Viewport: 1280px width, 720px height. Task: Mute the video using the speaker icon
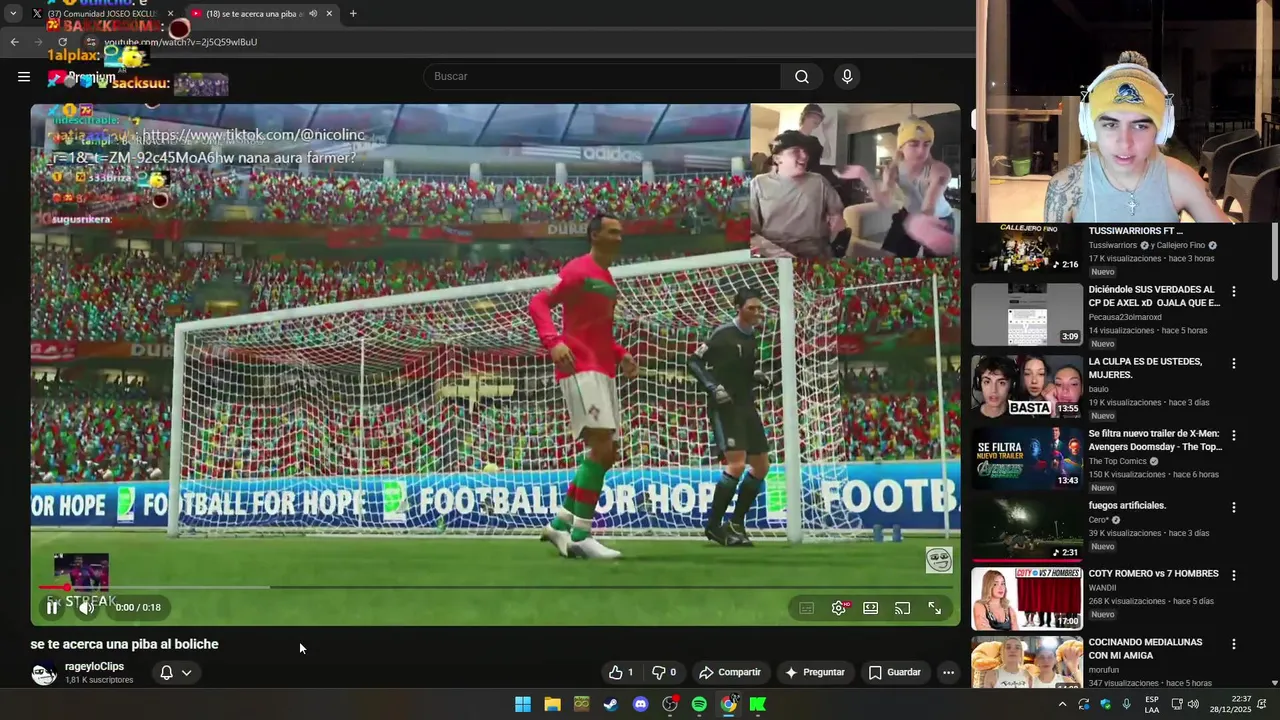[87, 607]
